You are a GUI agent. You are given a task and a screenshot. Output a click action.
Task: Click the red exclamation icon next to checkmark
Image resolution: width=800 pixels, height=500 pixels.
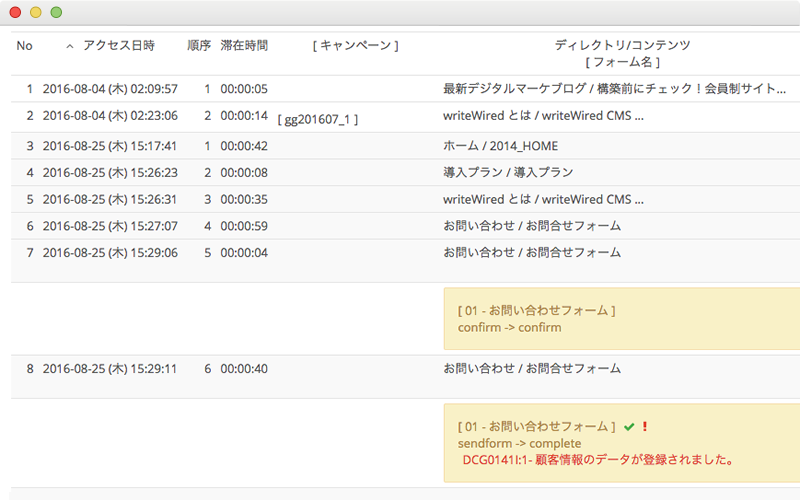coord(645,426)
